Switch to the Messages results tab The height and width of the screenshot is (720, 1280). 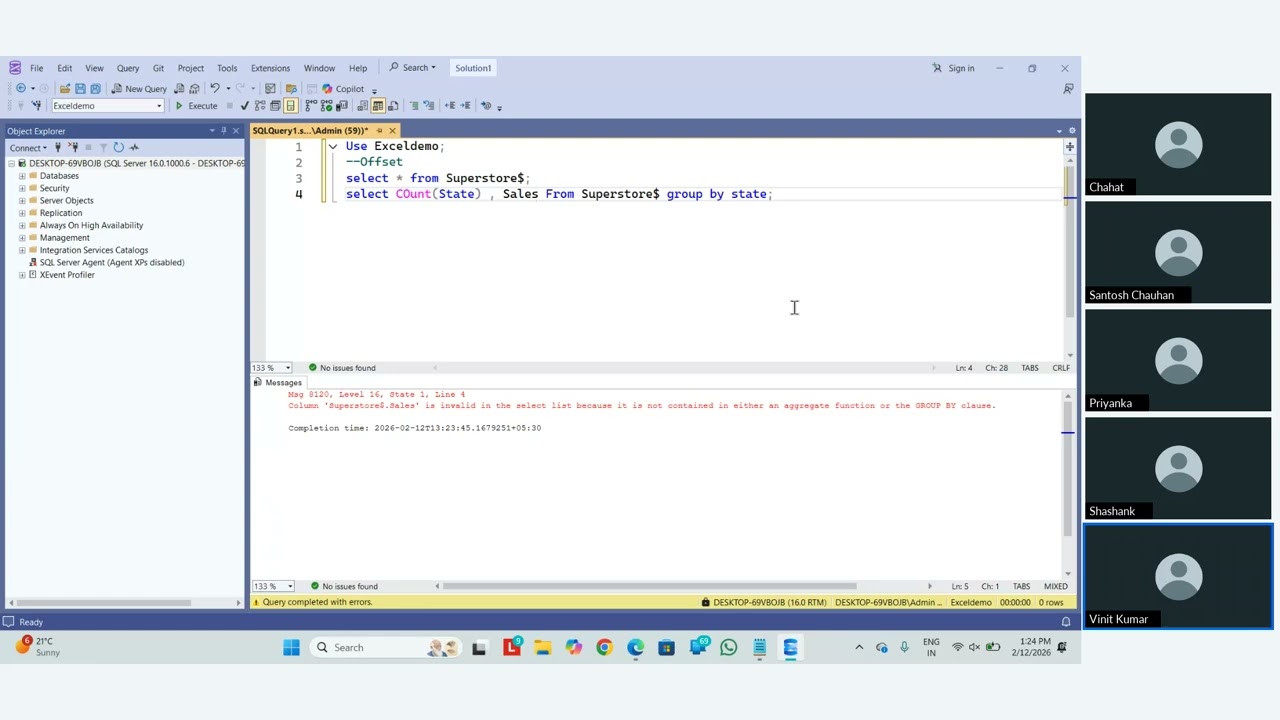tap(277, 382)
